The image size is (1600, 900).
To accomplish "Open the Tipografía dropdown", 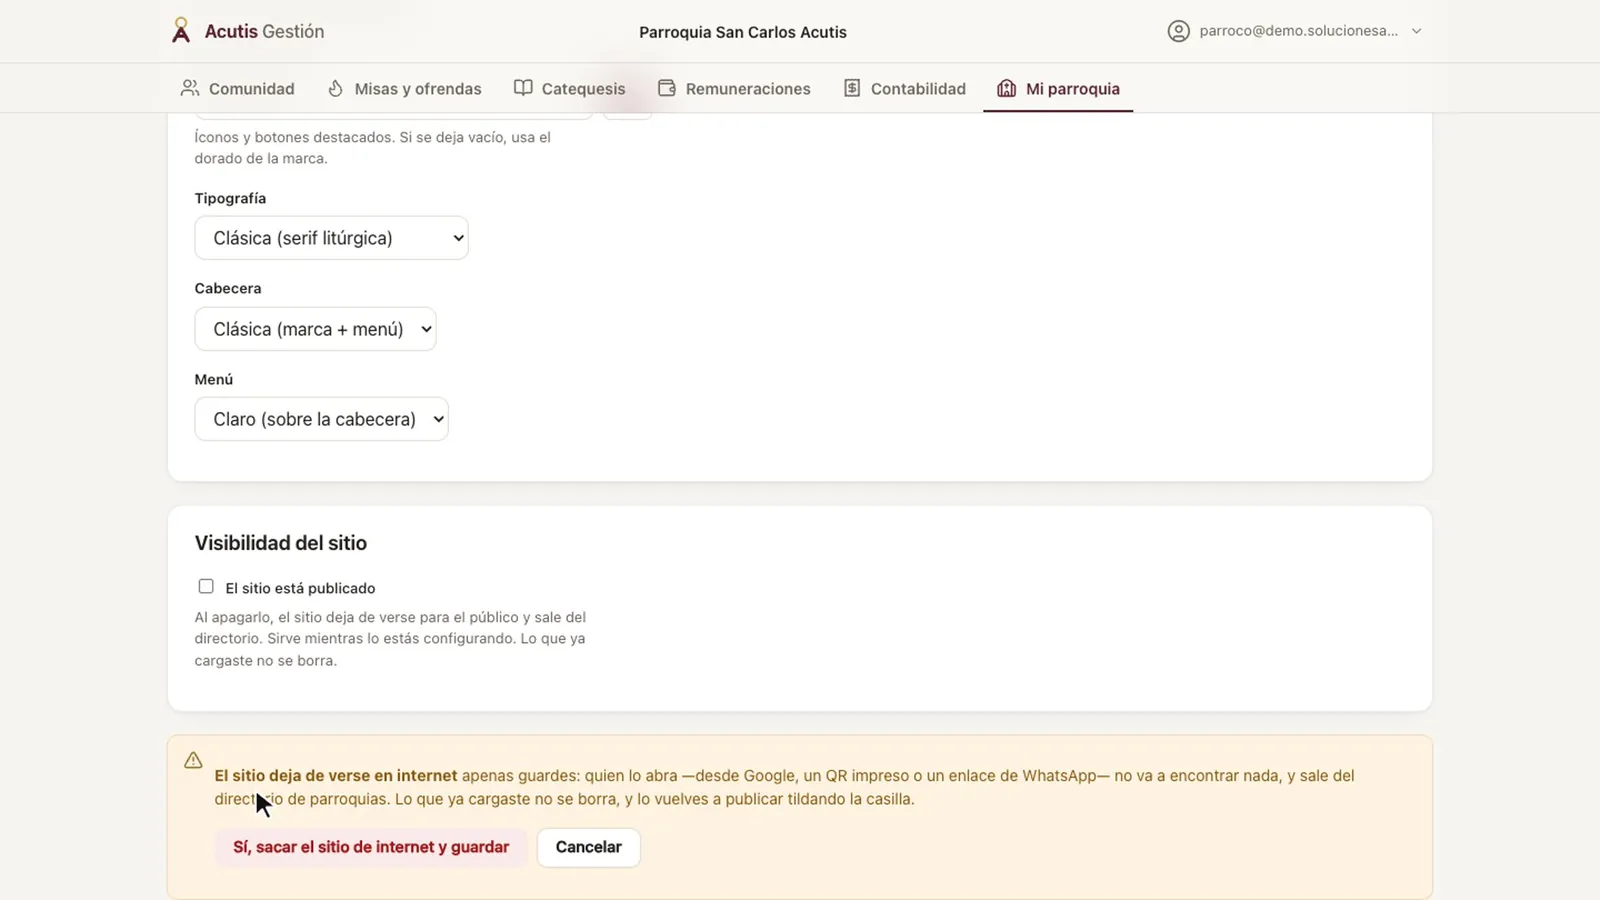I will point(331,238).
